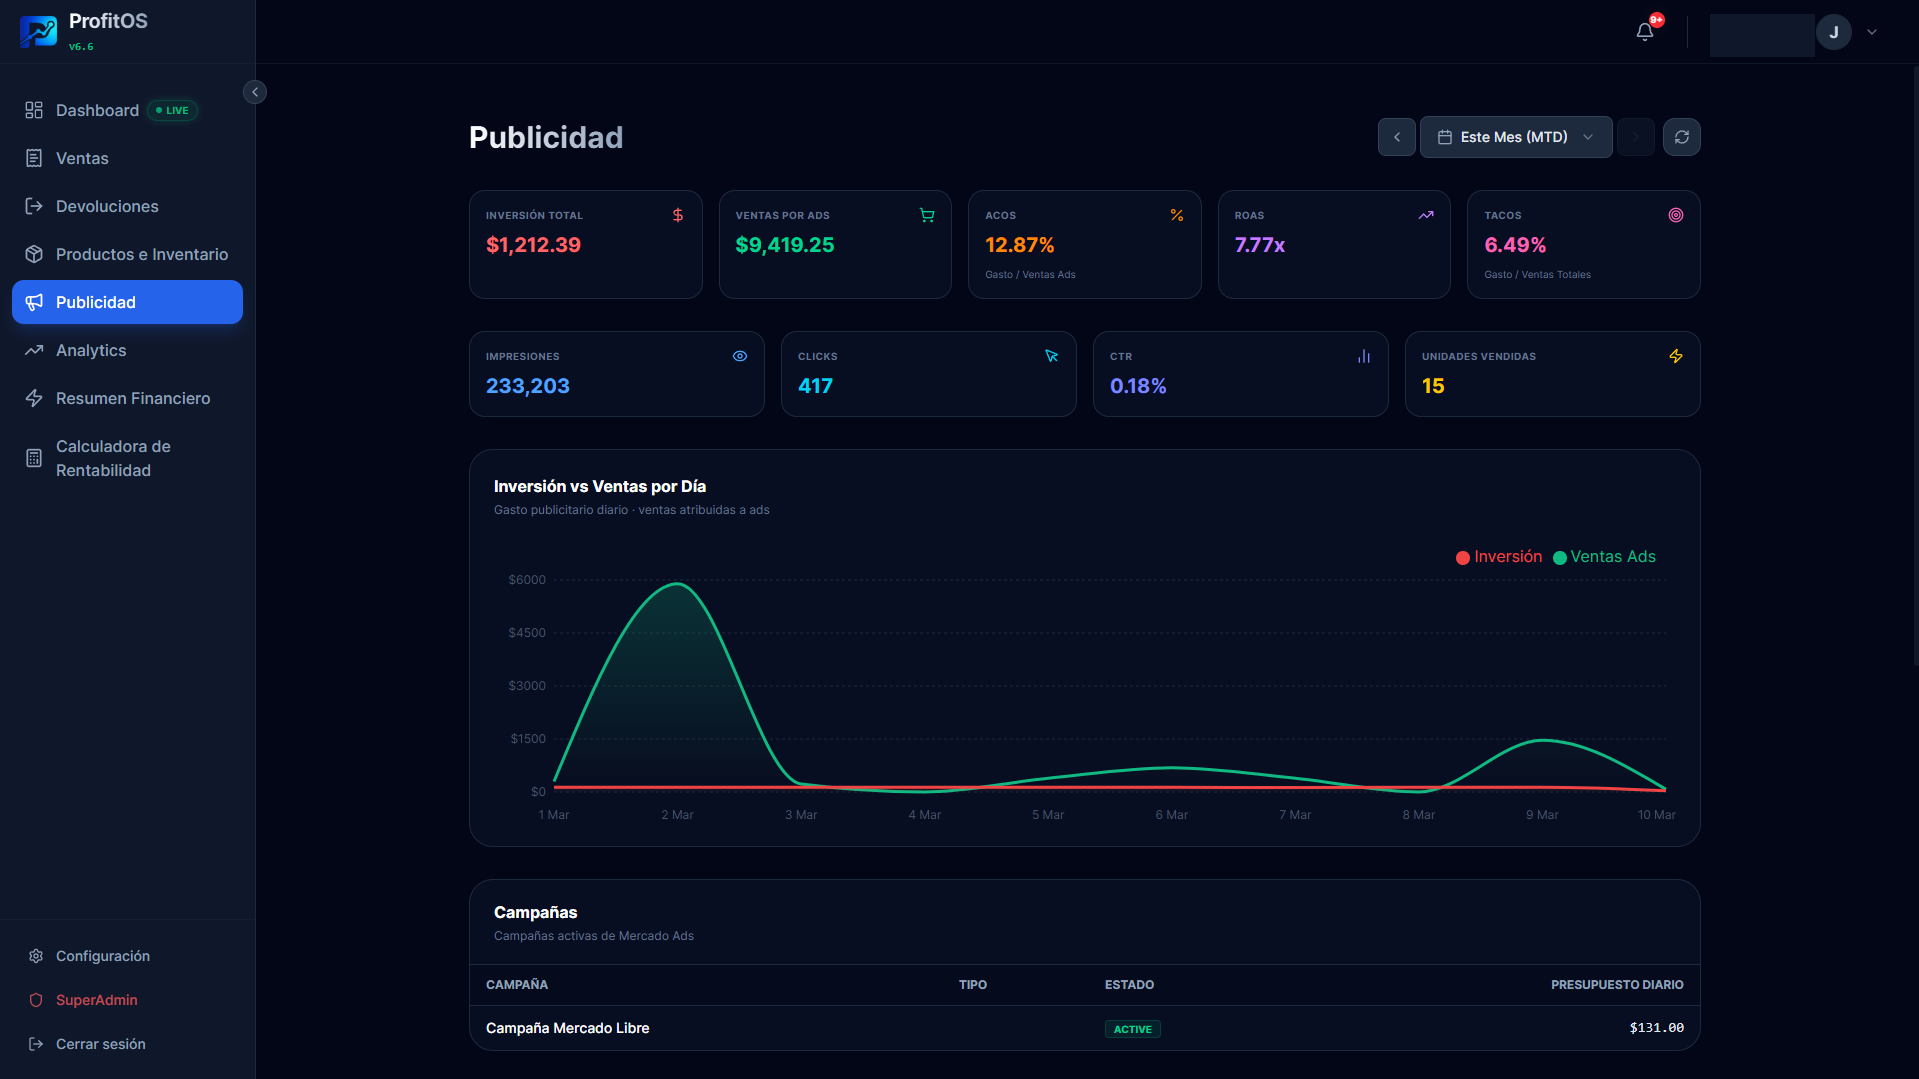This screenshot has height=1079, width=1919.
Task: Open the notifications bell
Action: coord(1645,32)
